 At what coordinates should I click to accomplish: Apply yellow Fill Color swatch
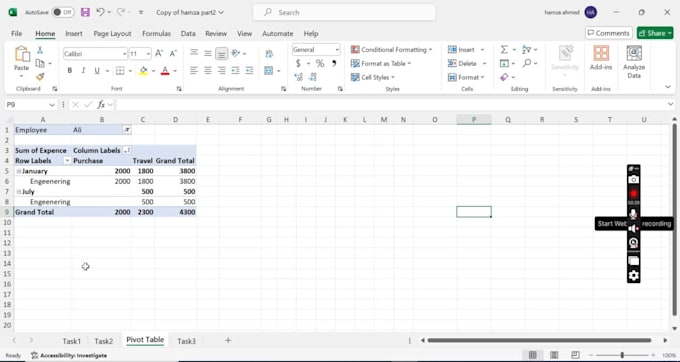(144, 71)
